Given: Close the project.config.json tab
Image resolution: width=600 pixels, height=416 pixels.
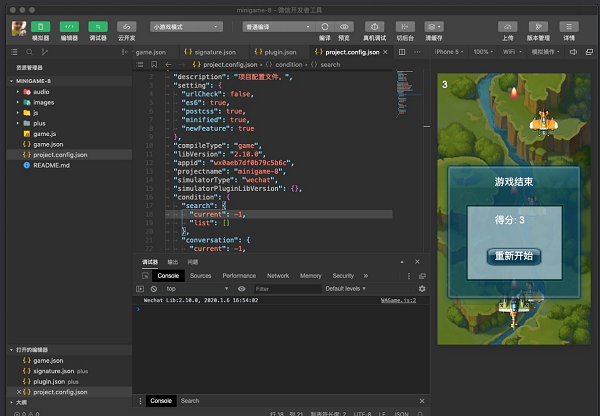Looking at the screenshot, I should (x=385, y=52).
